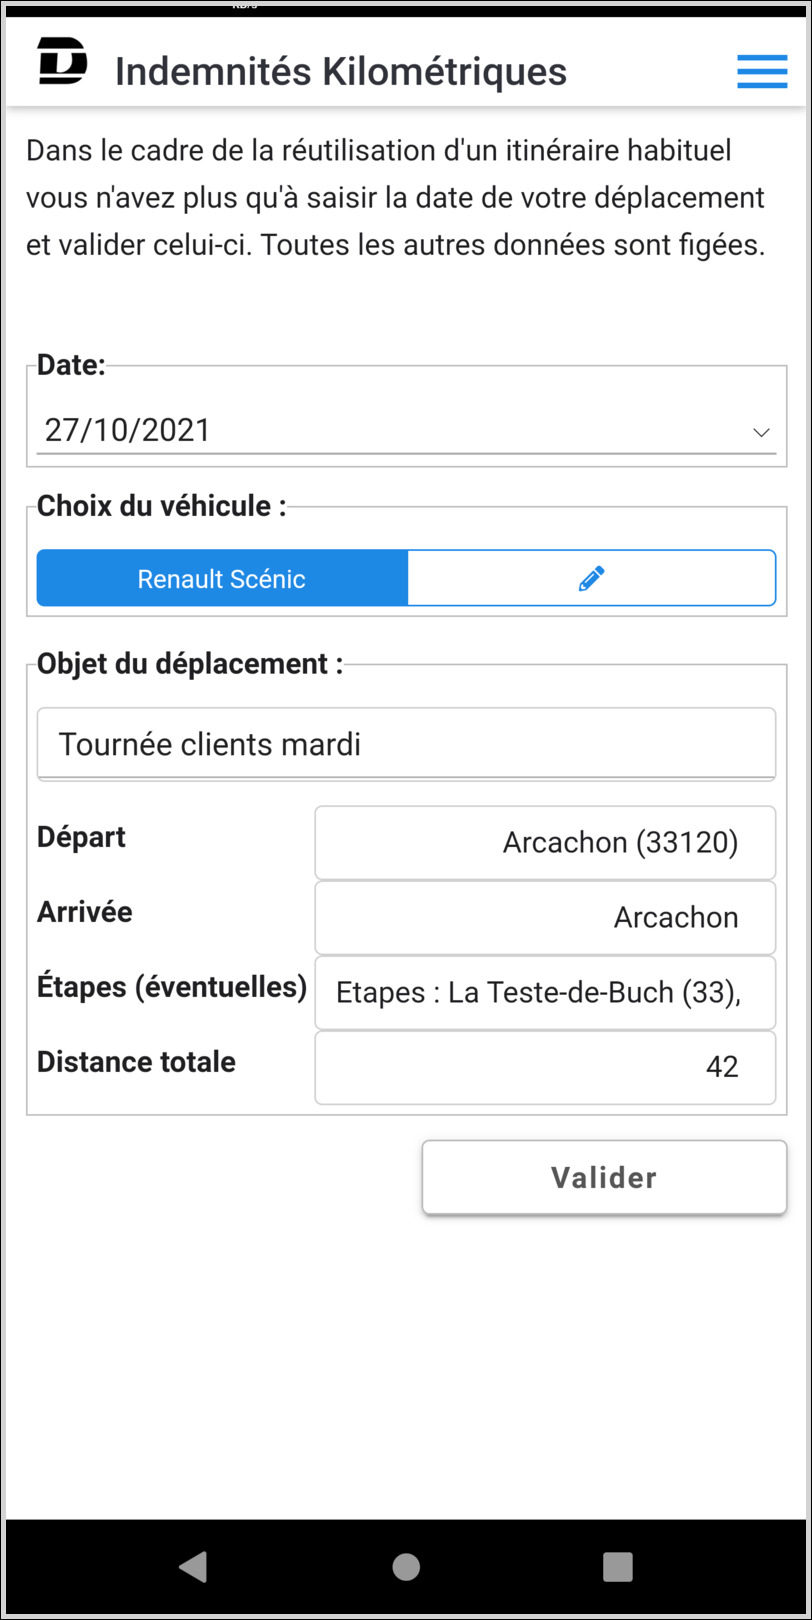Screen dimensions: 812x1620
Task: Tap the Android back triangle icon
Action: 193,1567
